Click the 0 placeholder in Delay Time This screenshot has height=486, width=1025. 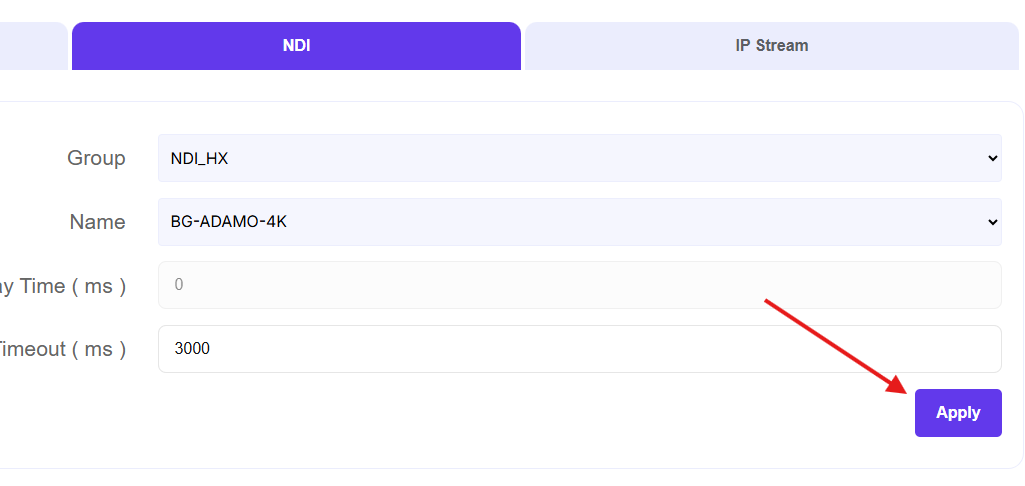pyautogui.click(x=178, y=285)
